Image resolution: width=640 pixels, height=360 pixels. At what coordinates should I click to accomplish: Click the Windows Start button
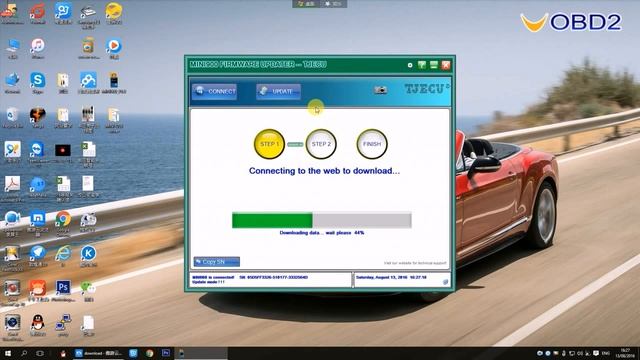click(7, 353)
